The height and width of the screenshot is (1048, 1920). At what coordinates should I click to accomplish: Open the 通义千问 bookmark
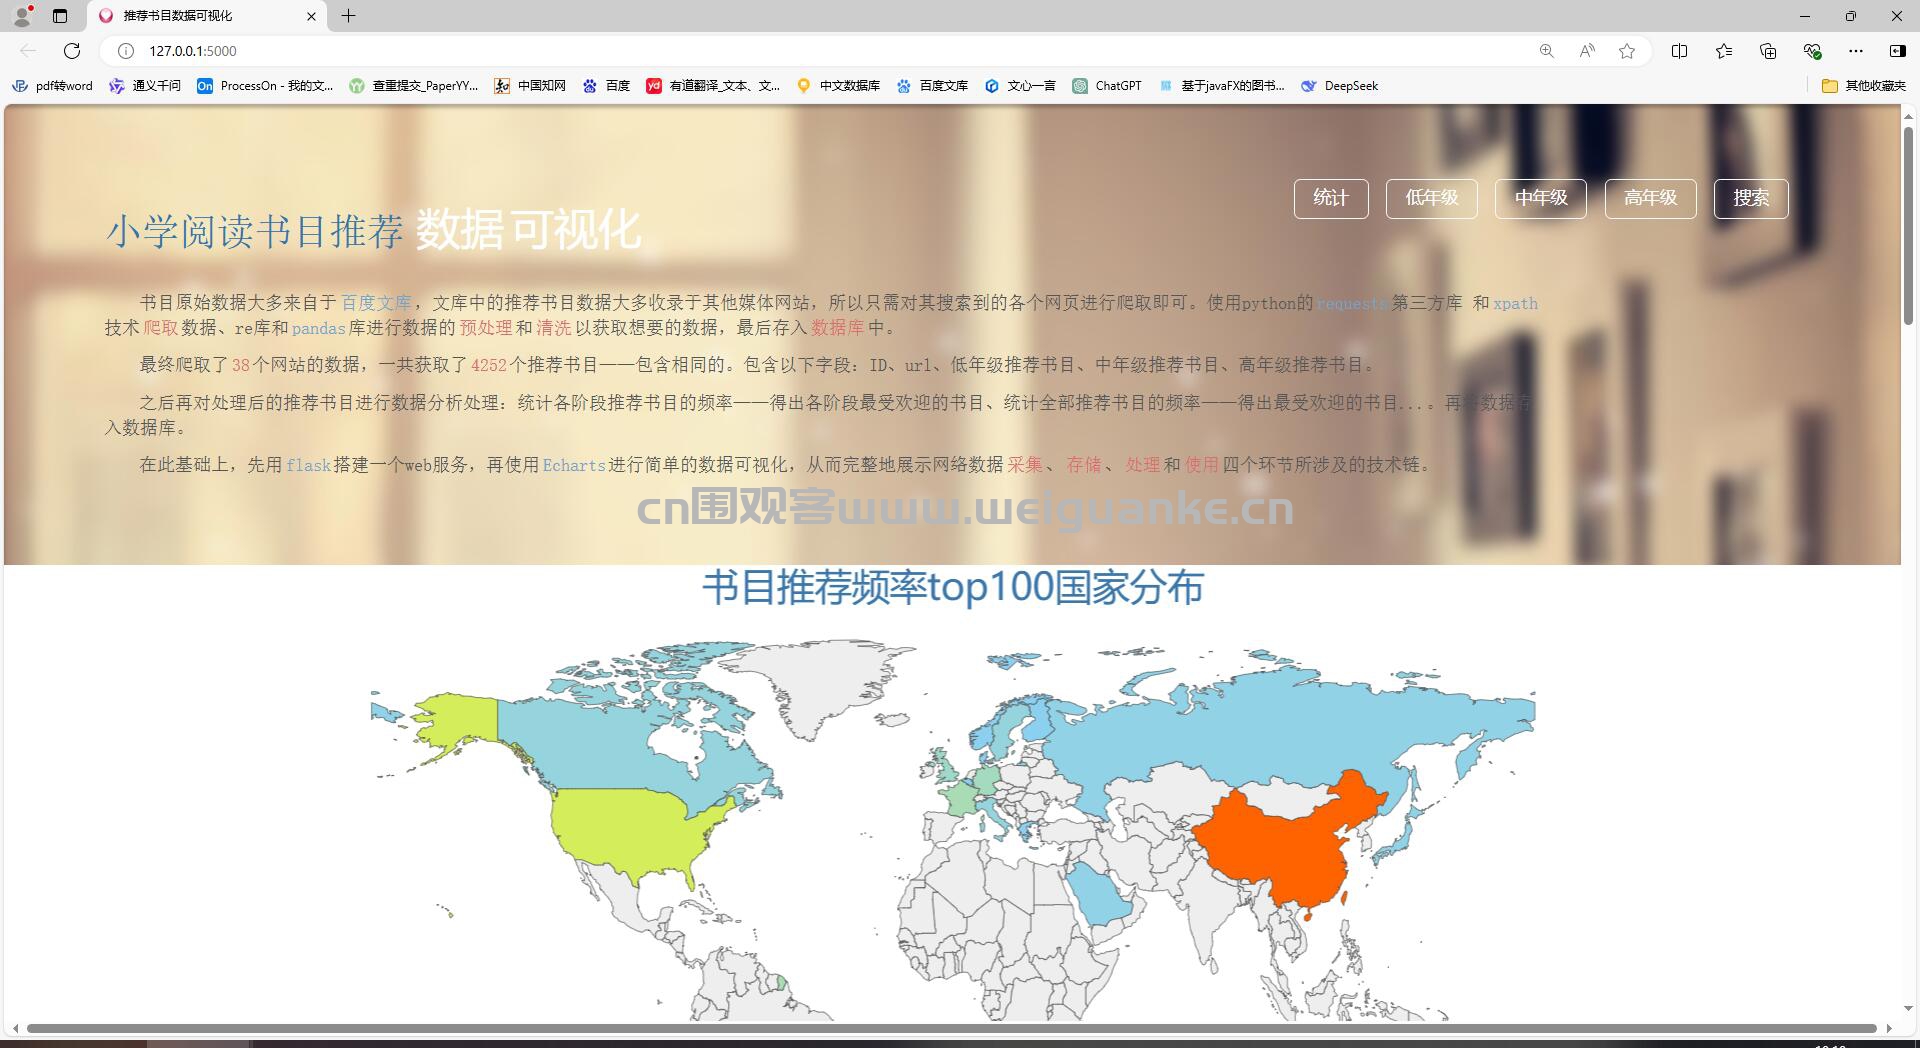coord(145,86)
